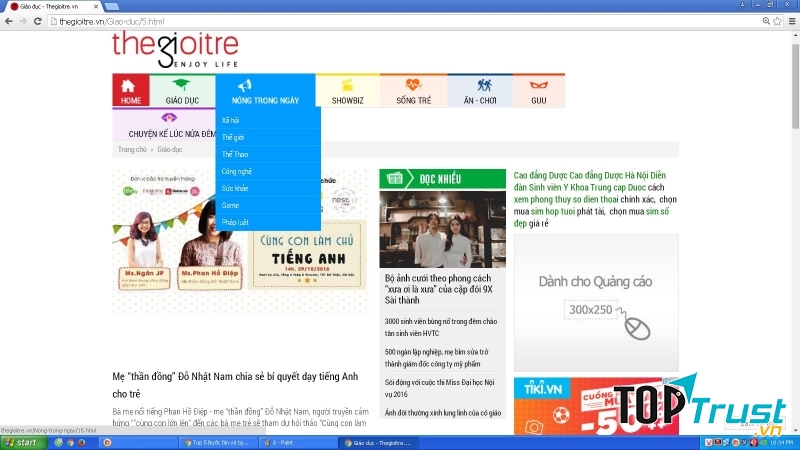Click the scrollbar up arrow
The height and width of the screenshot is (450, 800).
tap(795, 36)
